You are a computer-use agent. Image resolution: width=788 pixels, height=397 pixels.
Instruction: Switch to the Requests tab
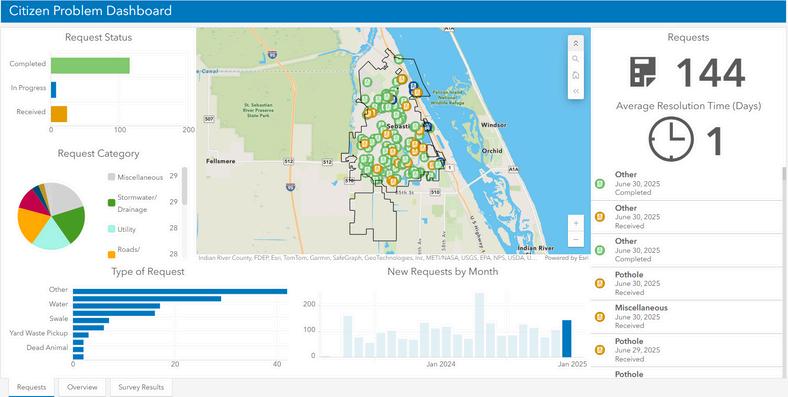coord(32,387)
